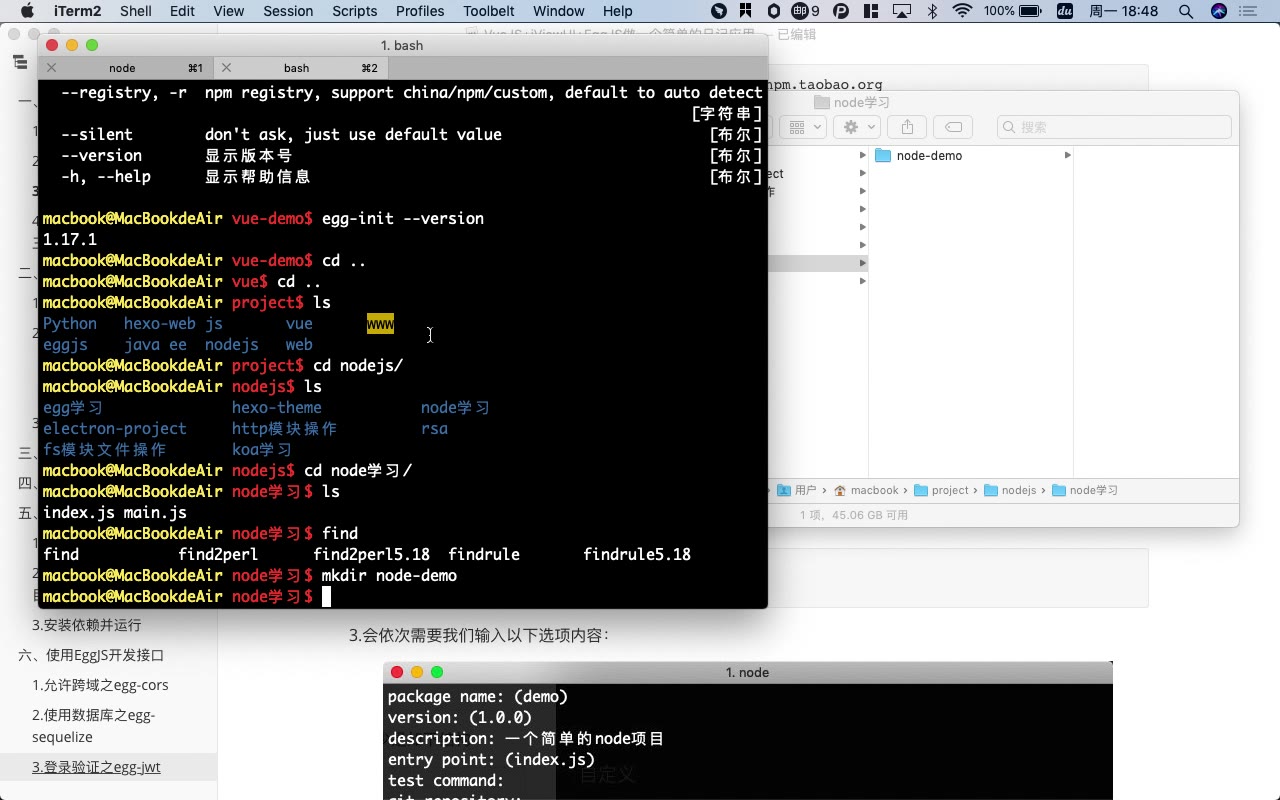The height and width of the screenshot is (800, 1280).
Task: Open the Edit menu
Action: tap(182, 11)
